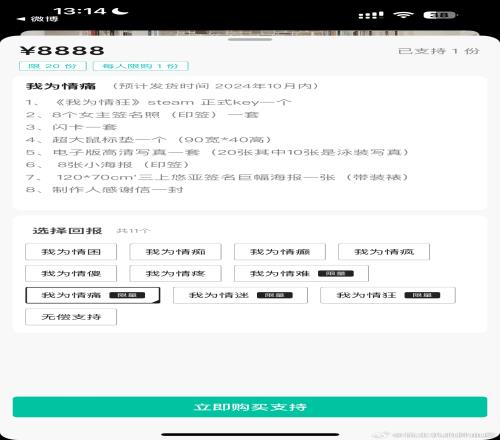This screenshot has height=440, width=500.
Task: Select the 我为情疯 reward option
Action: 384,252
